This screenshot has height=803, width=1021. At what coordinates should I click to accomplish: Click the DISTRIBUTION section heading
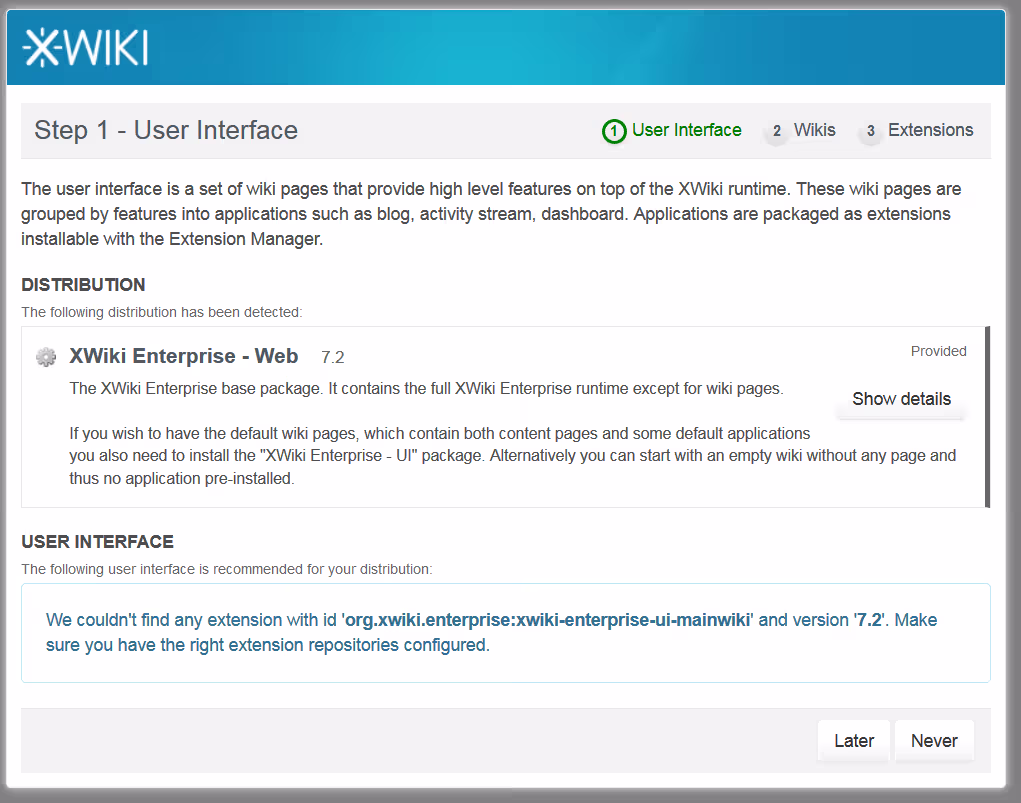coord(83,285)
